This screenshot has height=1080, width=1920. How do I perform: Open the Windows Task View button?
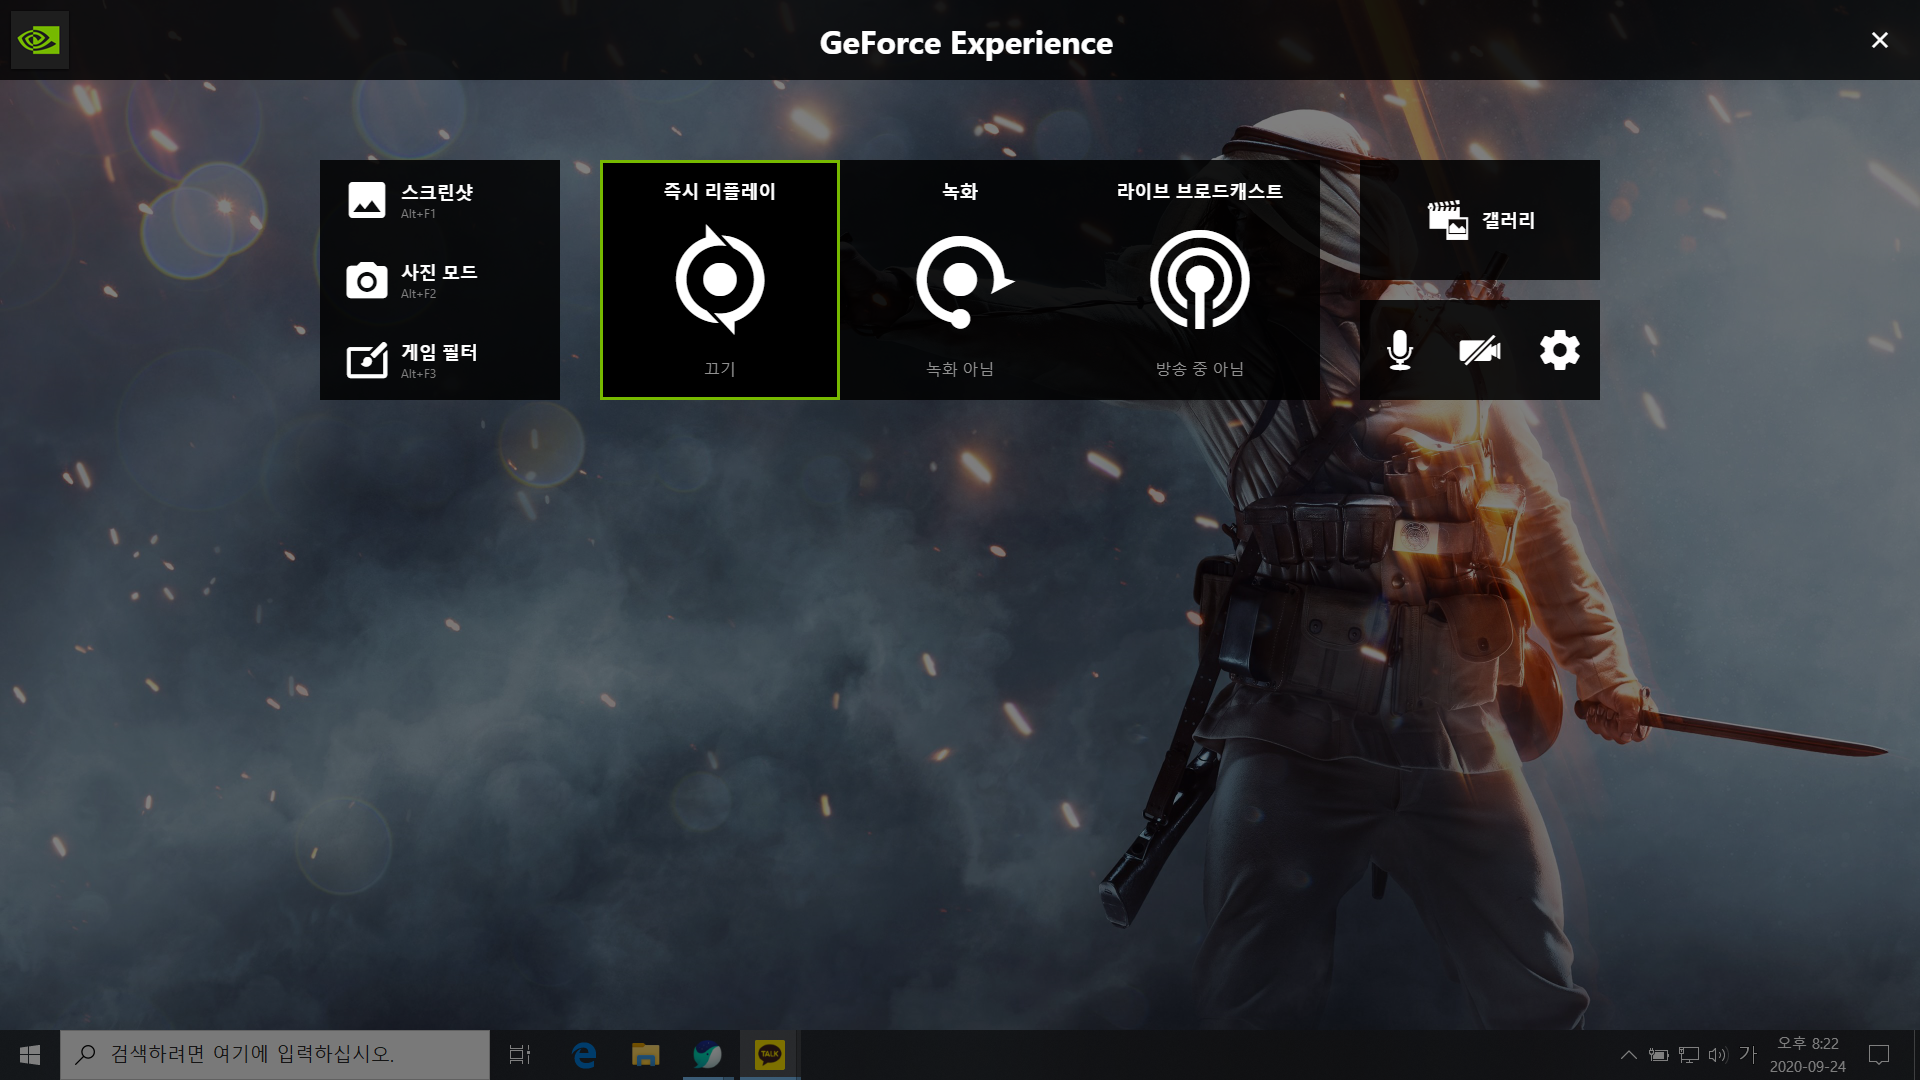coord(520,1054)
